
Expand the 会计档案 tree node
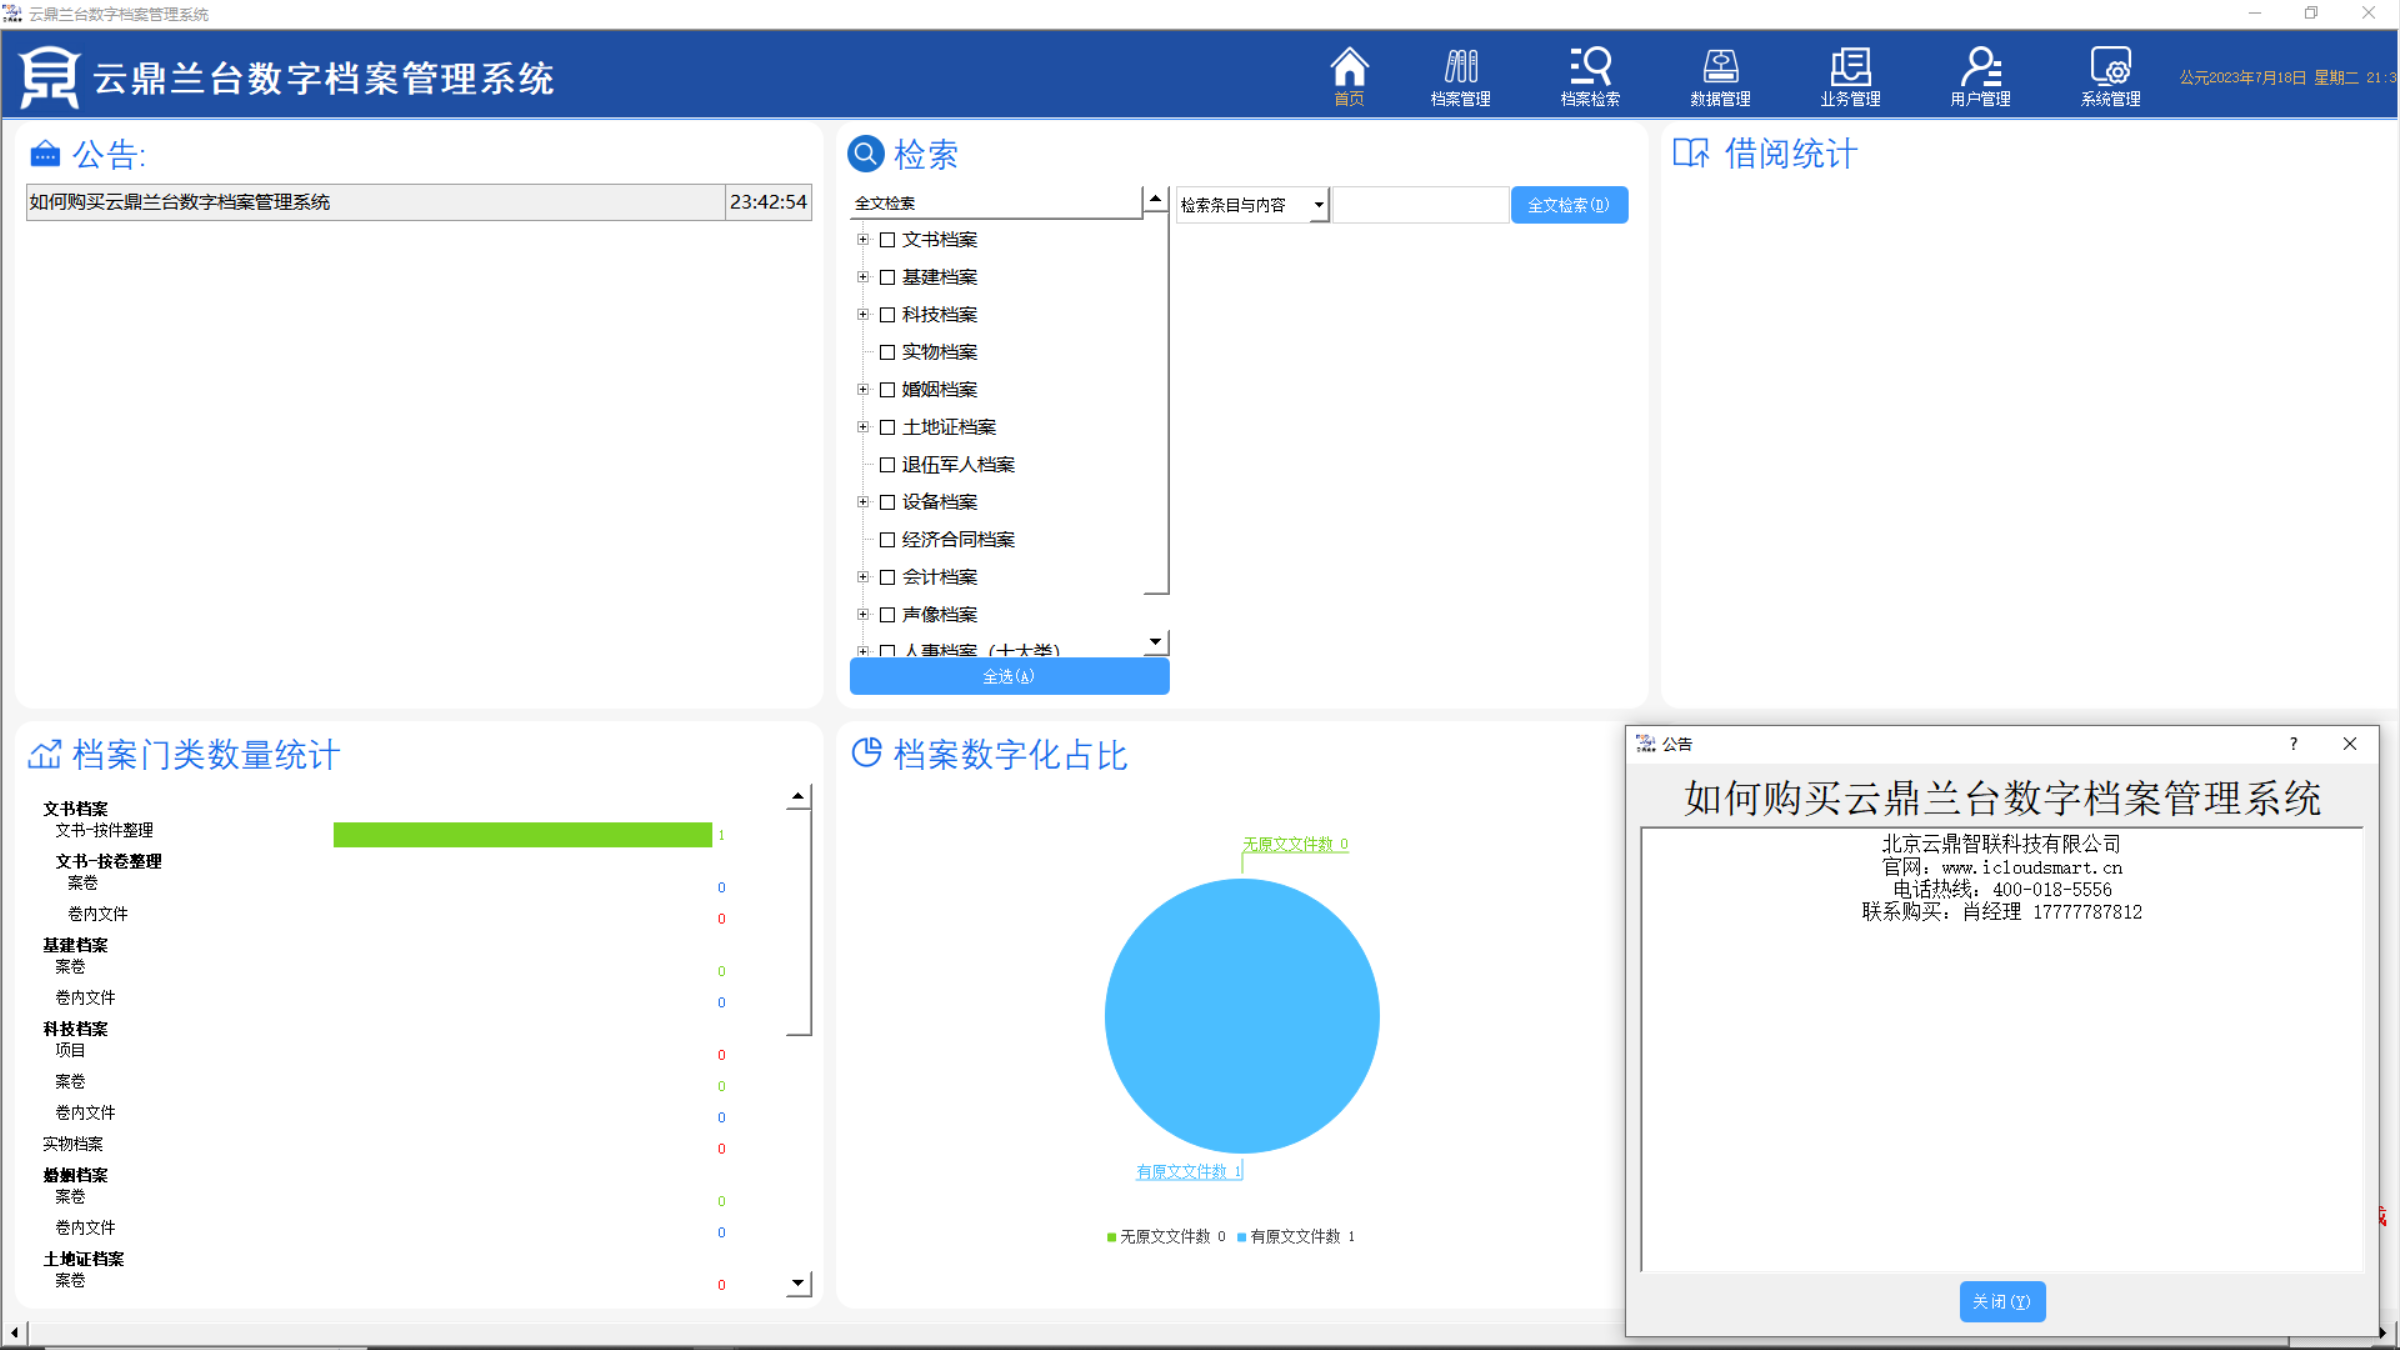point(863,577)
